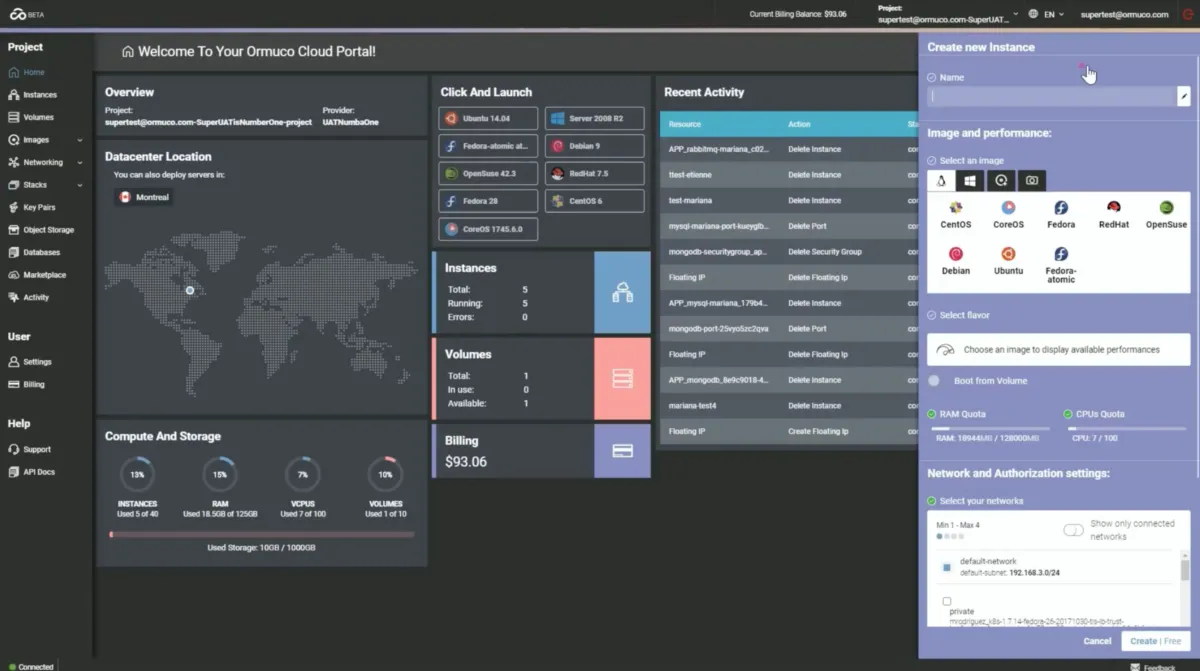Click the Instances network tile icon

pyautogui.click(x=622, y=292)
